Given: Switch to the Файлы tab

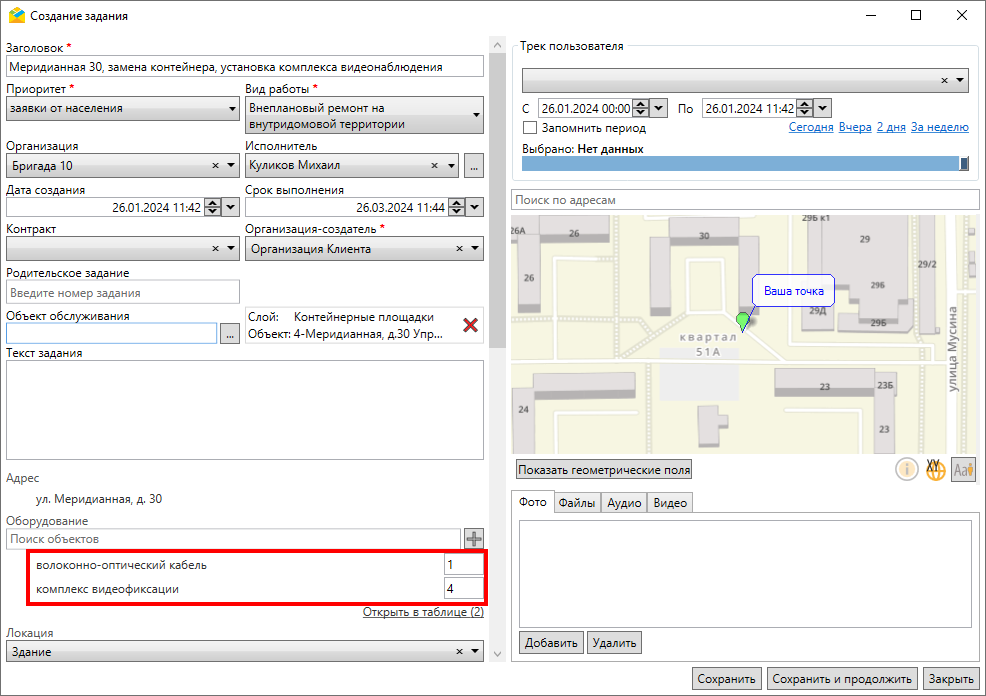Looking at the screenshot, I should click(577, 503).
